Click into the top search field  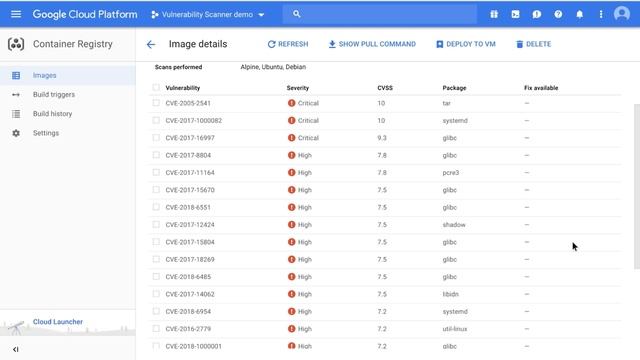[x=380, y=14]
